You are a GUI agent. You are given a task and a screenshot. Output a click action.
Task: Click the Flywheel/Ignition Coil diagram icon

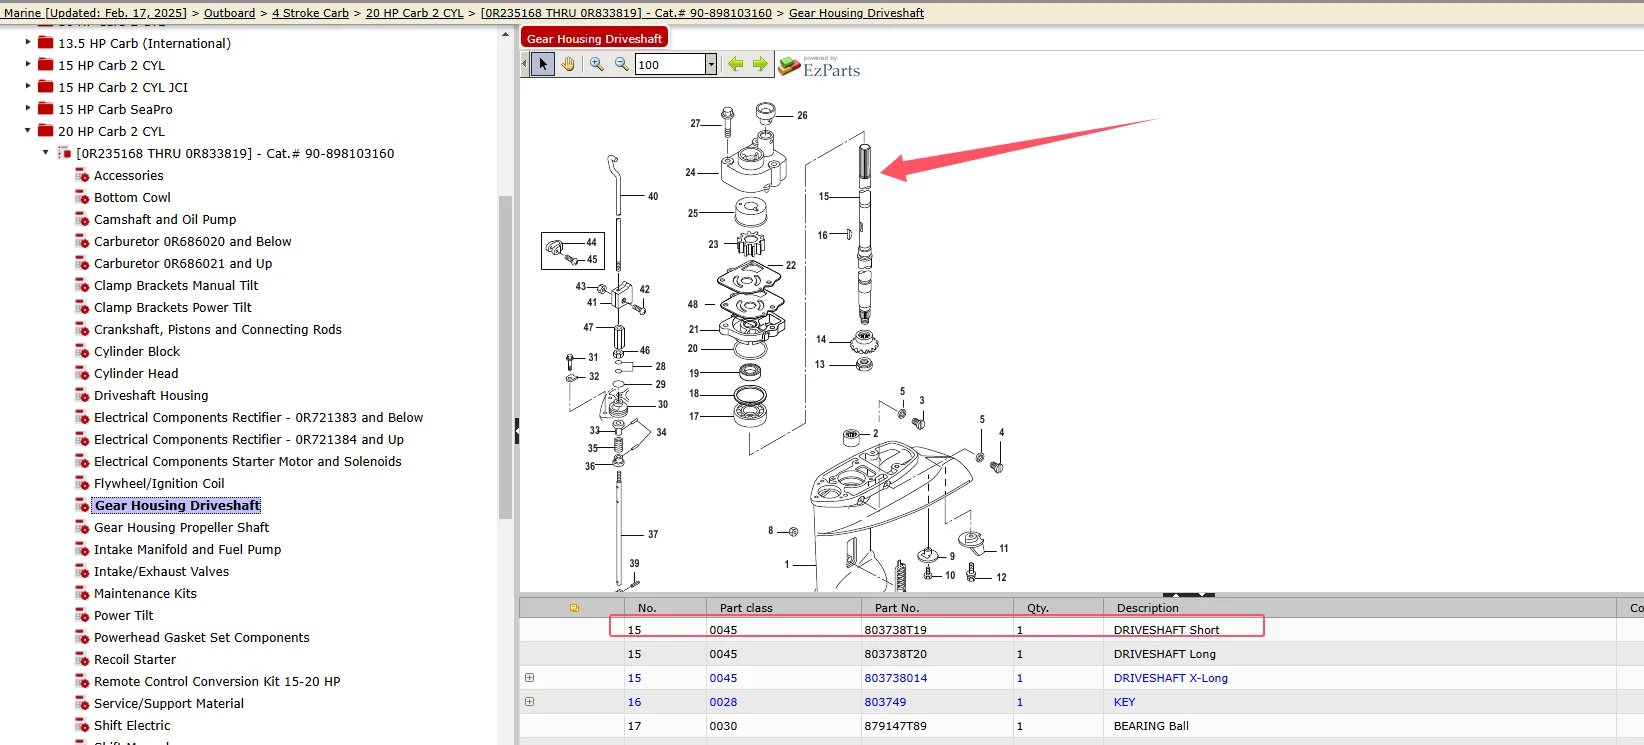[82, 483]
